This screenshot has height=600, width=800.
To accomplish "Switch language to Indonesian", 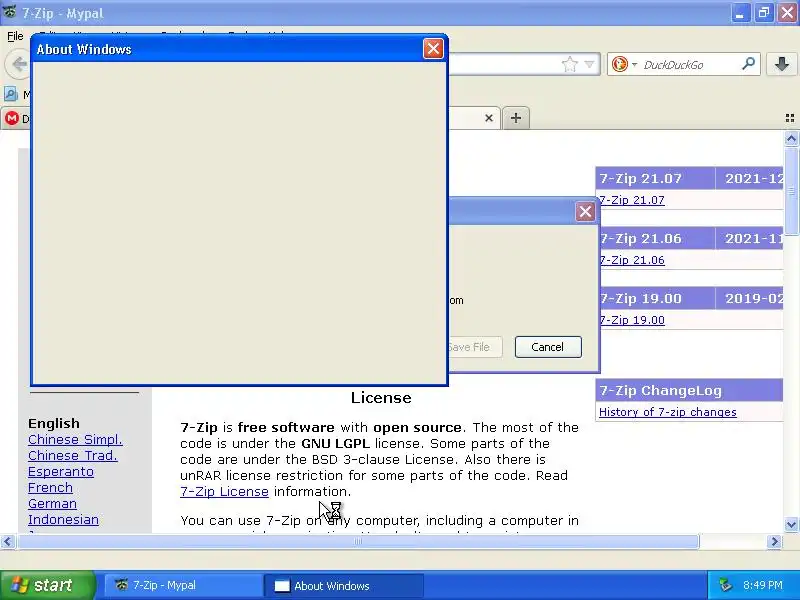I will click(x=63, y=519).
